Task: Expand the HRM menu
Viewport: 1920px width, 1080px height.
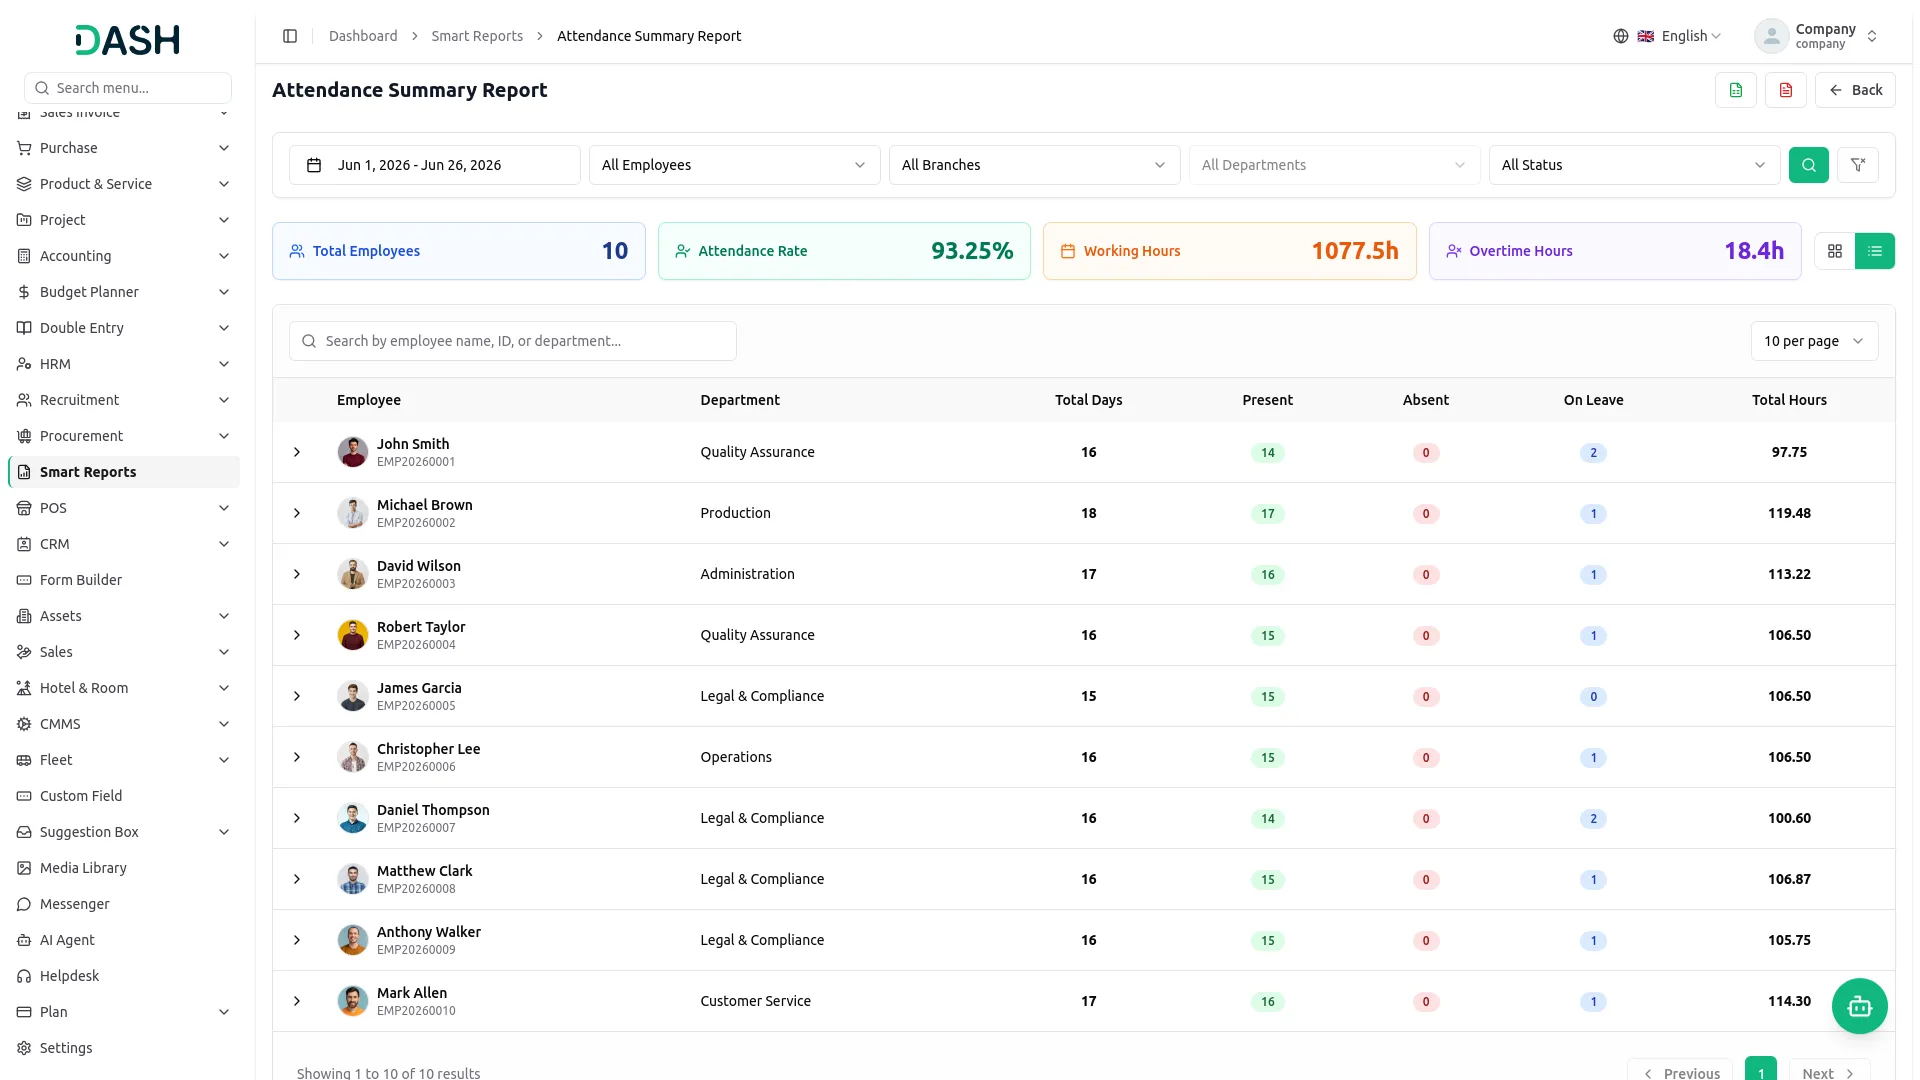Action: 124,364
